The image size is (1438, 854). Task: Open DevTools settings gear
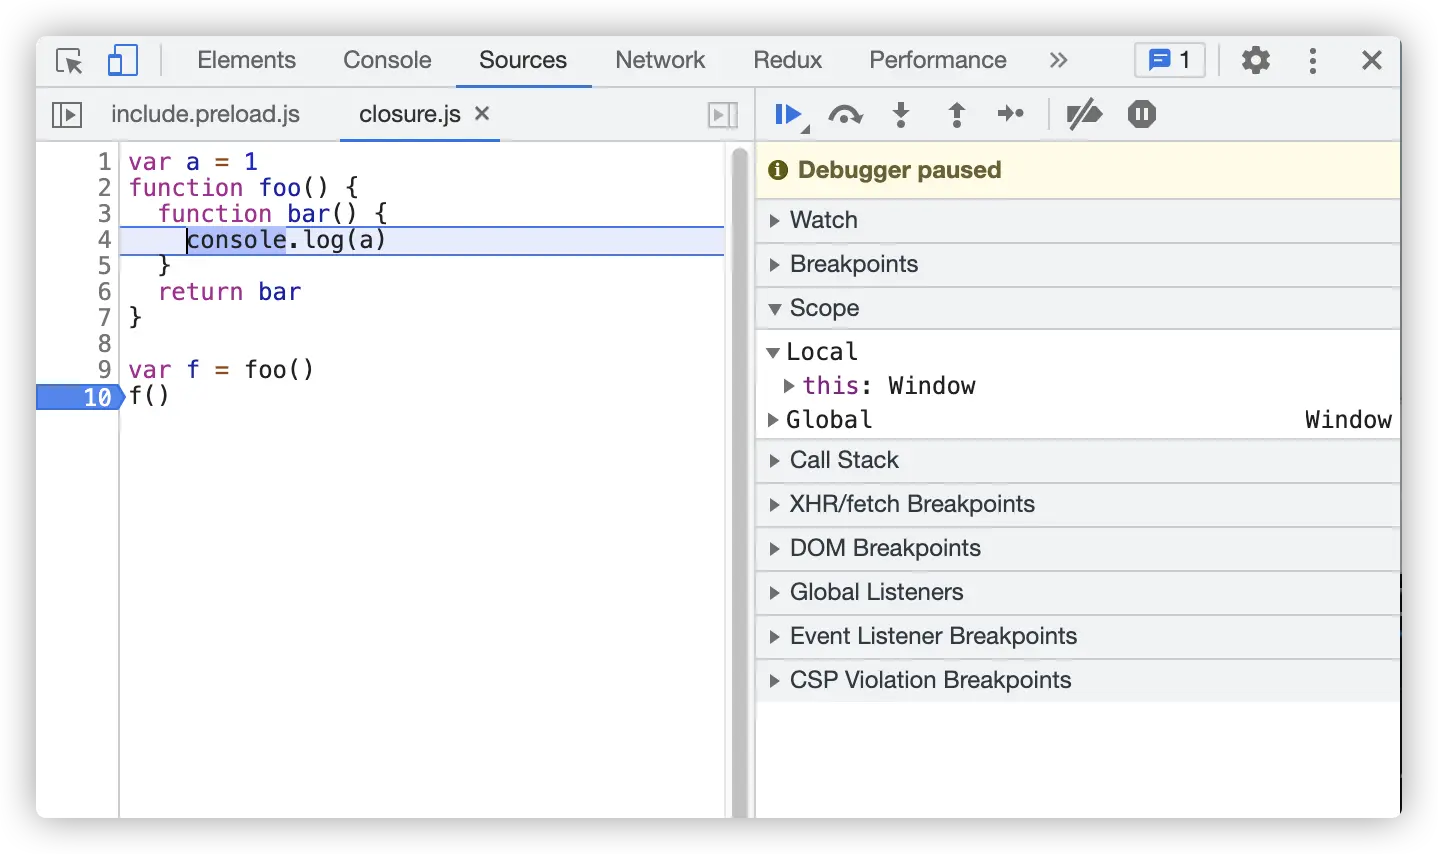click(x=1255, y=61)
